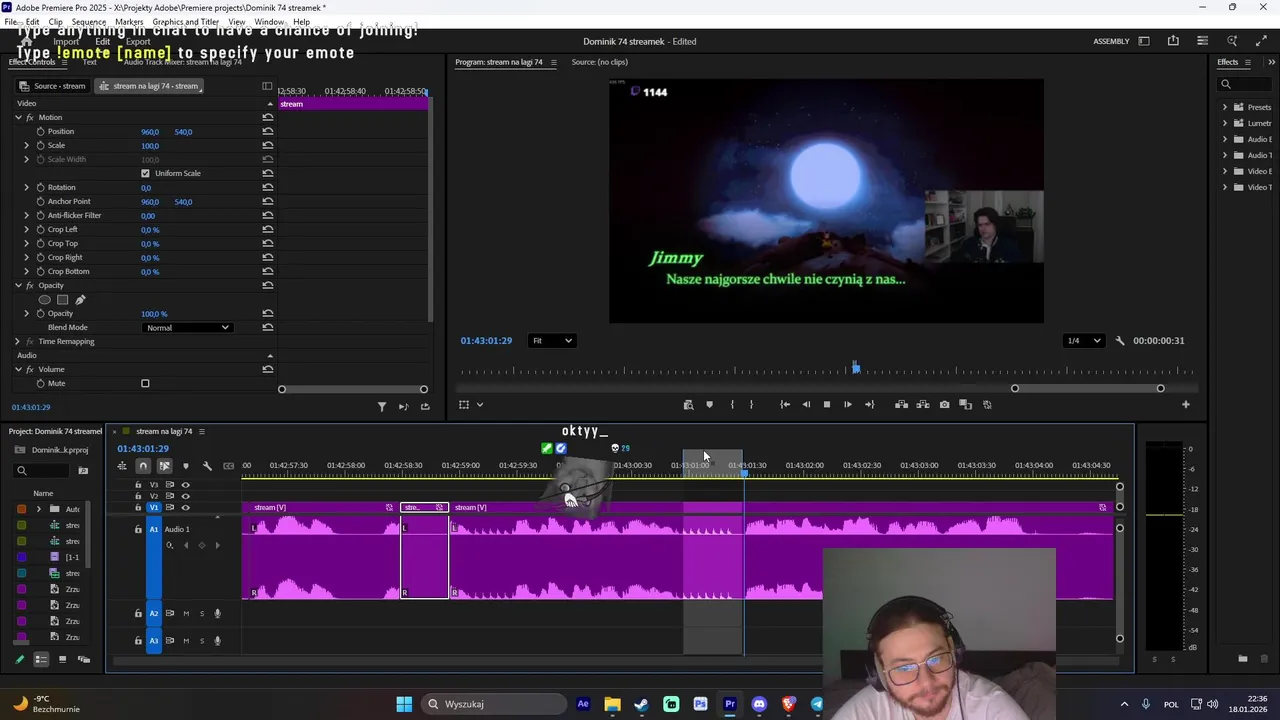Expand the Time Remapping effect
The width and height of the screenshot is (1280, 720).
coord(17,341)
